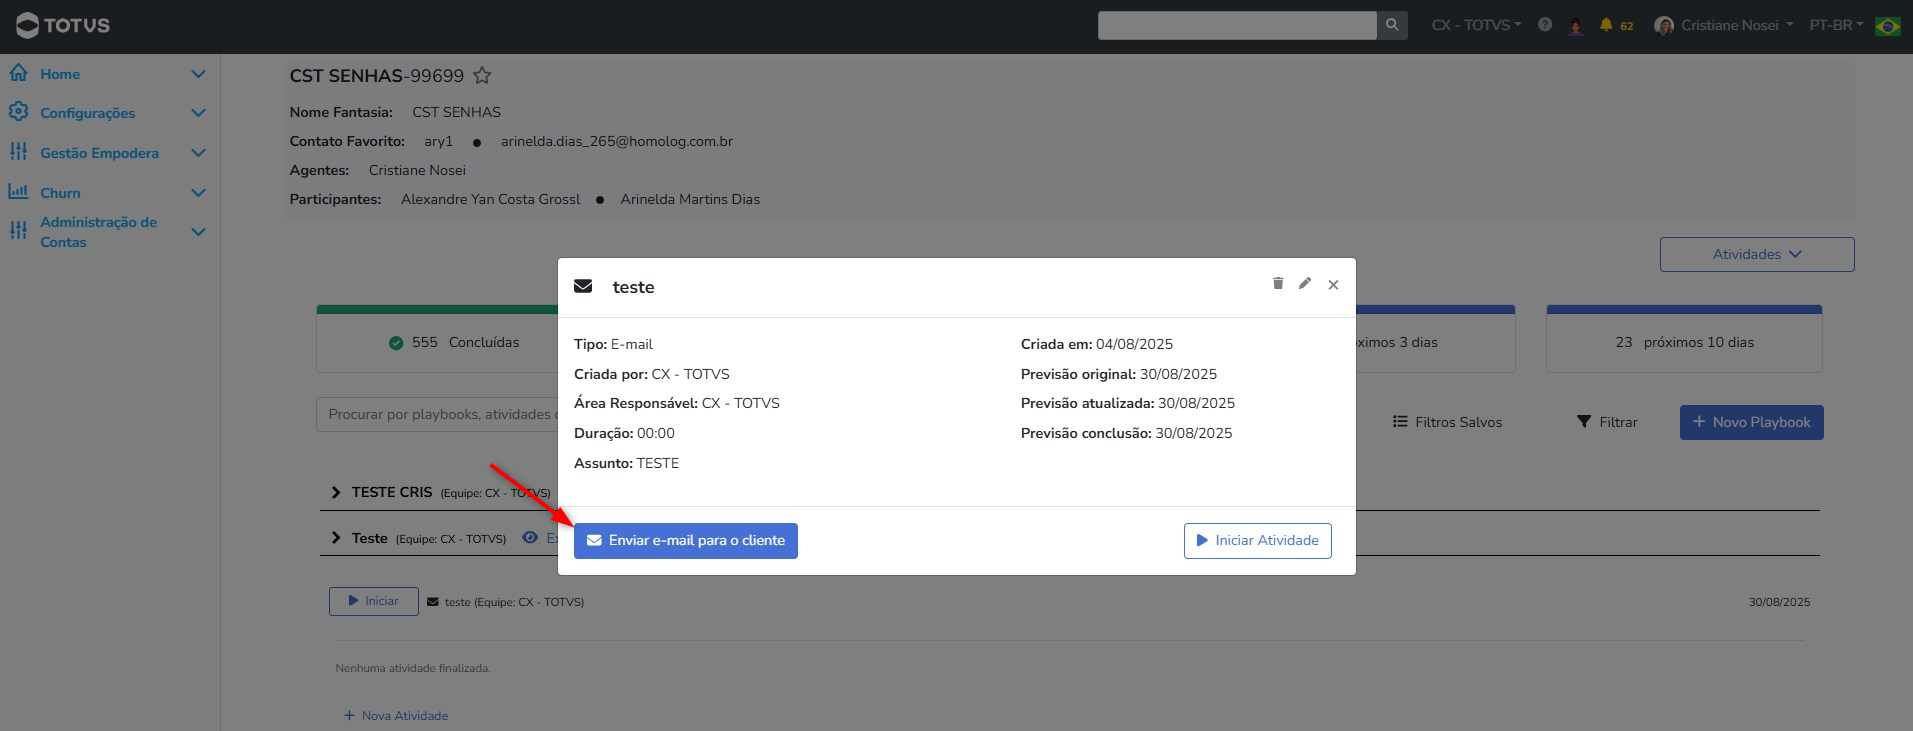Toggle the eye icon on the Teste playbook

[x=530, y=538]
